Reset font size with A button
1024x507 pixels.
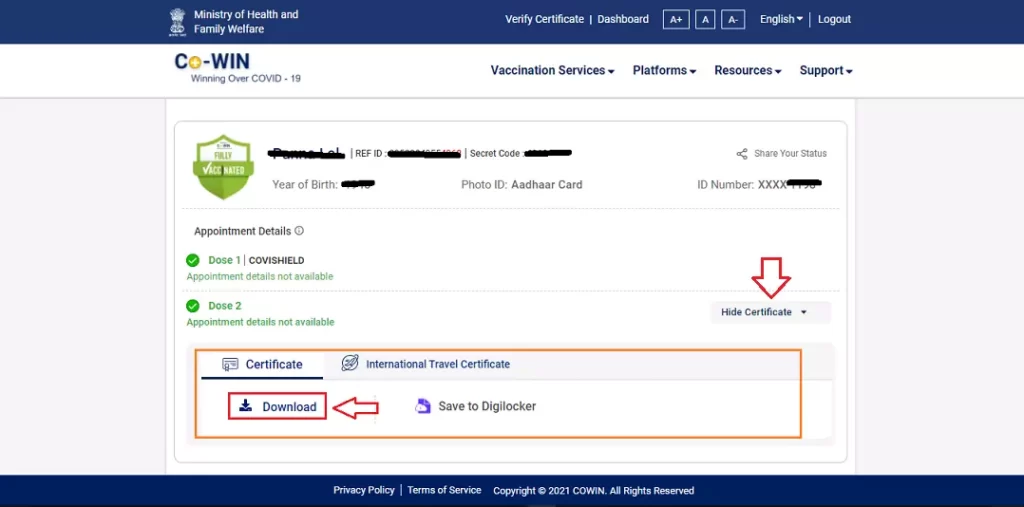point(705,20)
